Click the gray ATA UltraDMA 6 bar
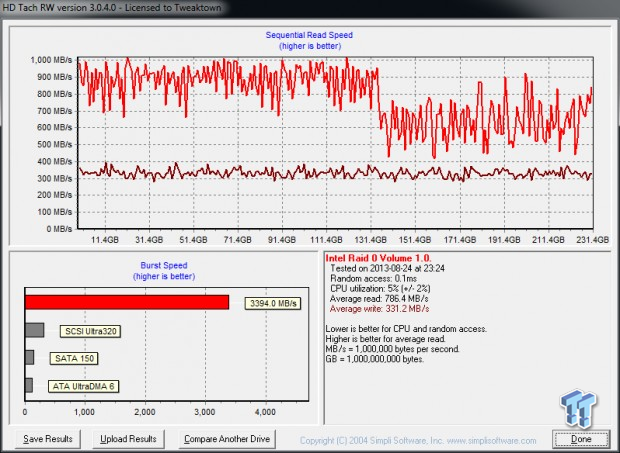The height and width of the screenshot is (453, 620). coord(29,385)
